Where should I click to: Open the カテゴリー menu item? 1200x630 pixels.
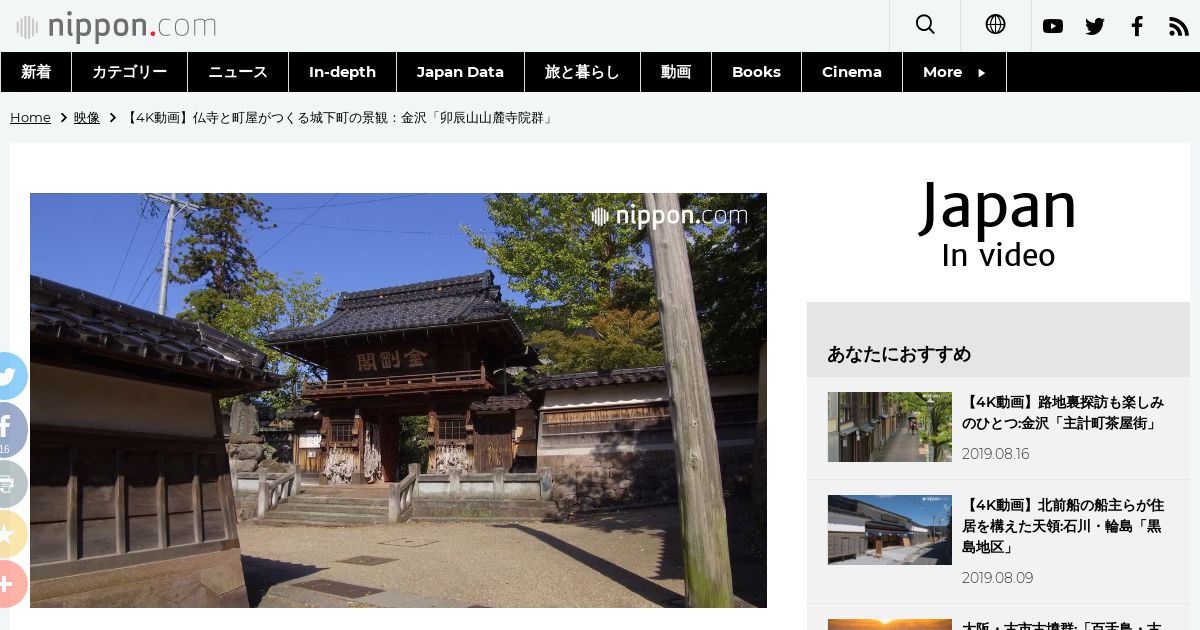(130, 72)
